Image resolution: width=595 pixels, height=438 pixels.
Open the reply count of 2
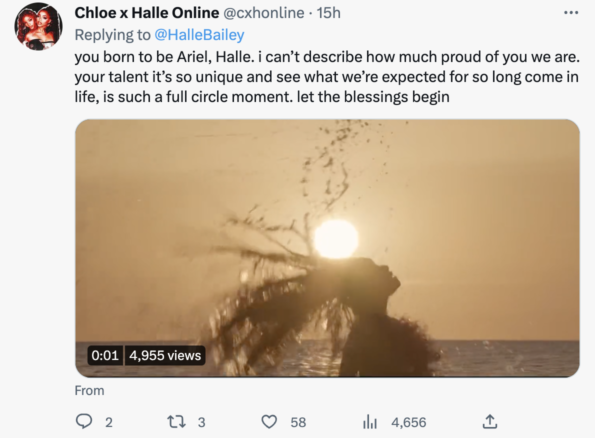coord(109,422)
